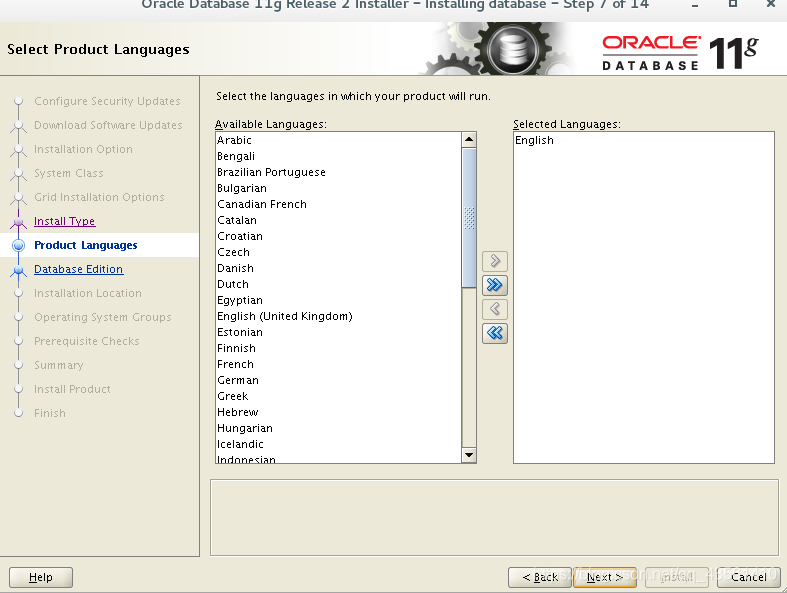The height and width of the screenshot is (593, 787).
Task: Click the move selected language right arrow
Action: tap(494, 261)
